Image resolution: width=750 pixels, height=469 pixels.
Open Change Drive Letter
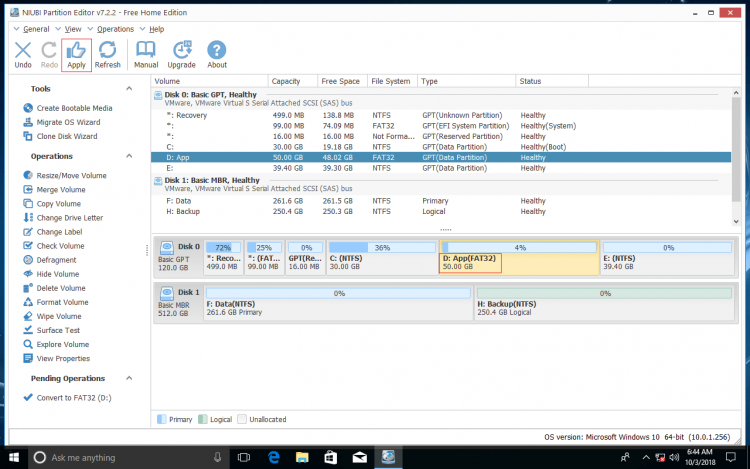tap(63, 218)
